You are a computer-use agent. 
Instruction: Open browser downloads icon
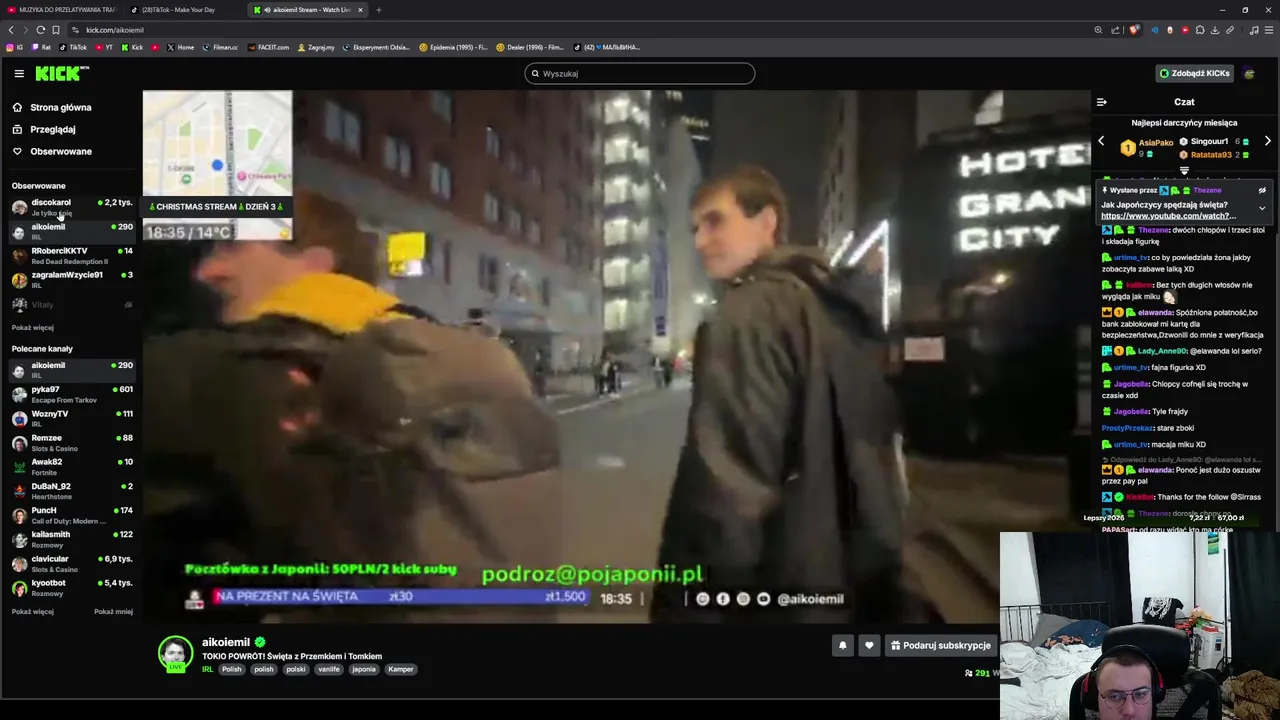tap(1215, 30)
